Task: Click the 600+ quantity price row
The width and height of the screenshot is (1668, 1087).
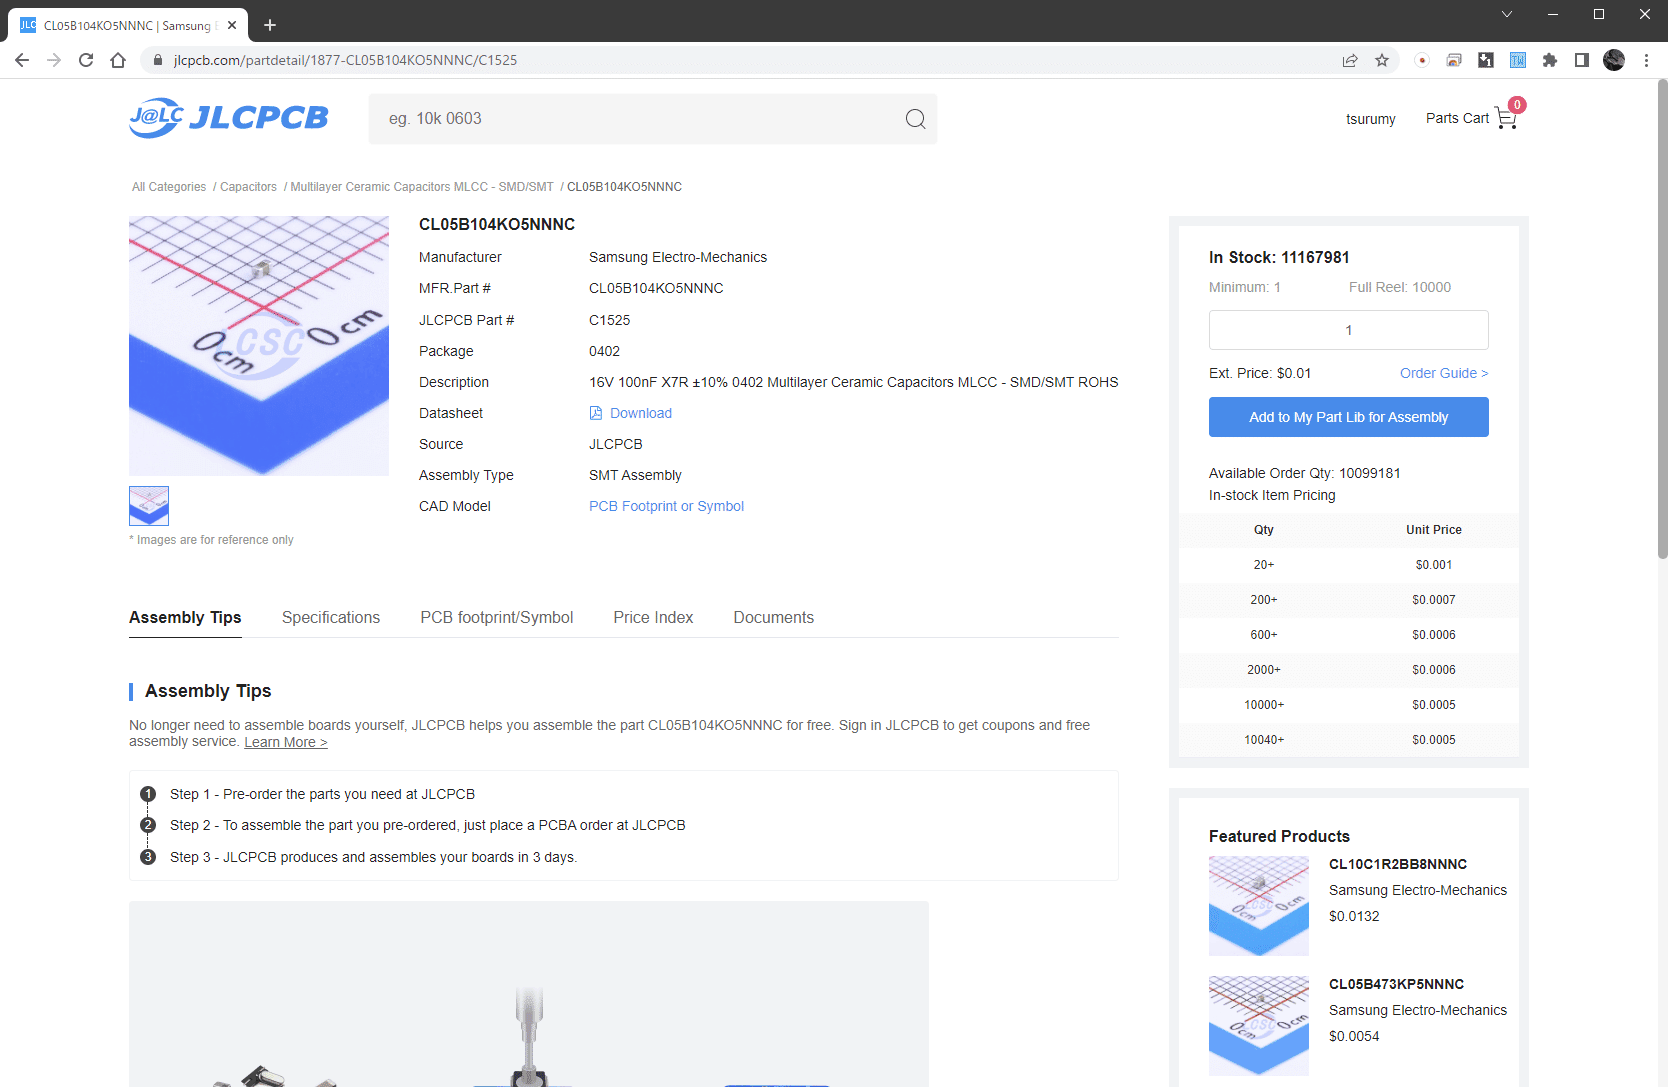Action: pyautogui.click(x=1348, y=635)
